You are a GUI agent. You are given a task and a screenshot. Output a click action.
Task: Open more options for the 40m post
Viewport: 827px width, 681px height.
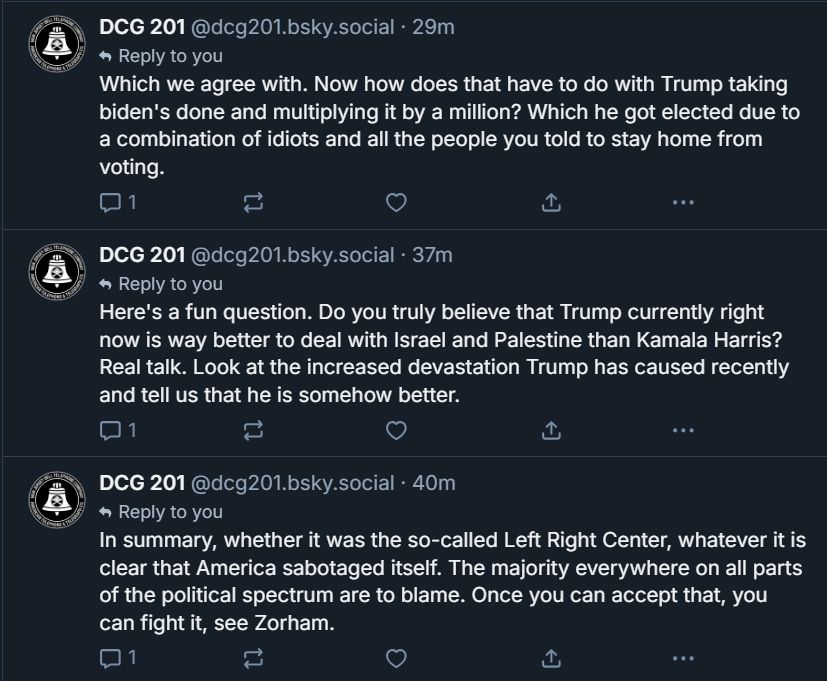(x=683, y=658)
